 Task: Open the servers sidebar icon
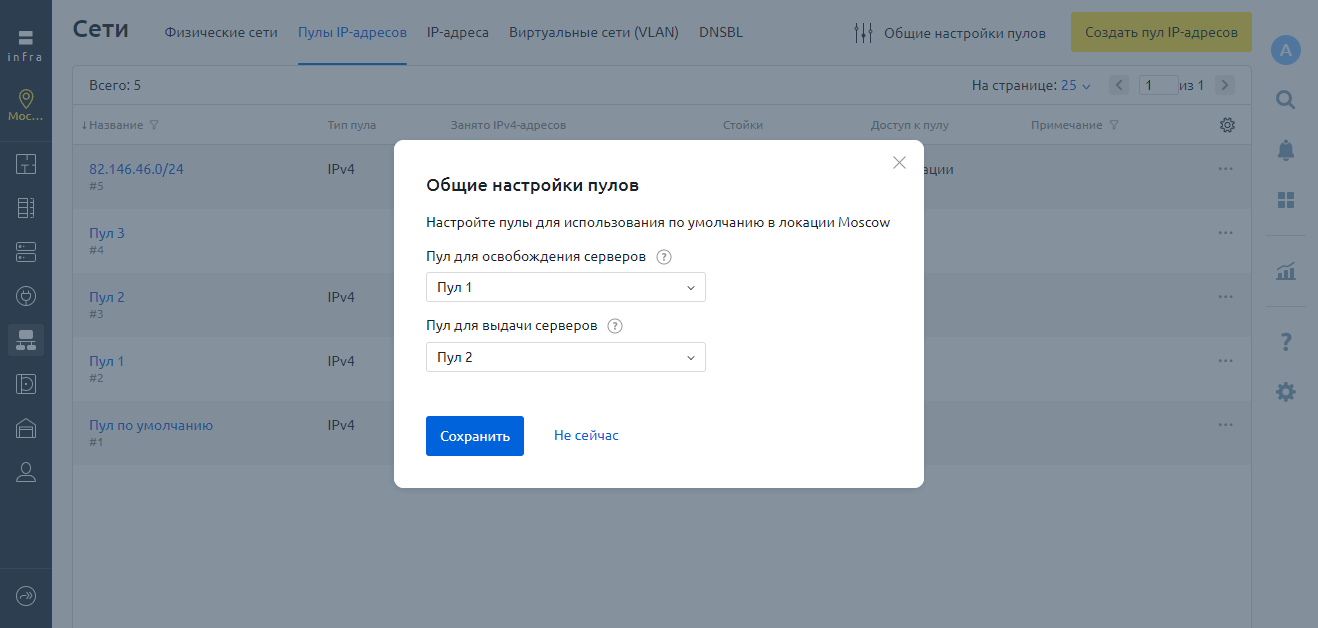26,251
